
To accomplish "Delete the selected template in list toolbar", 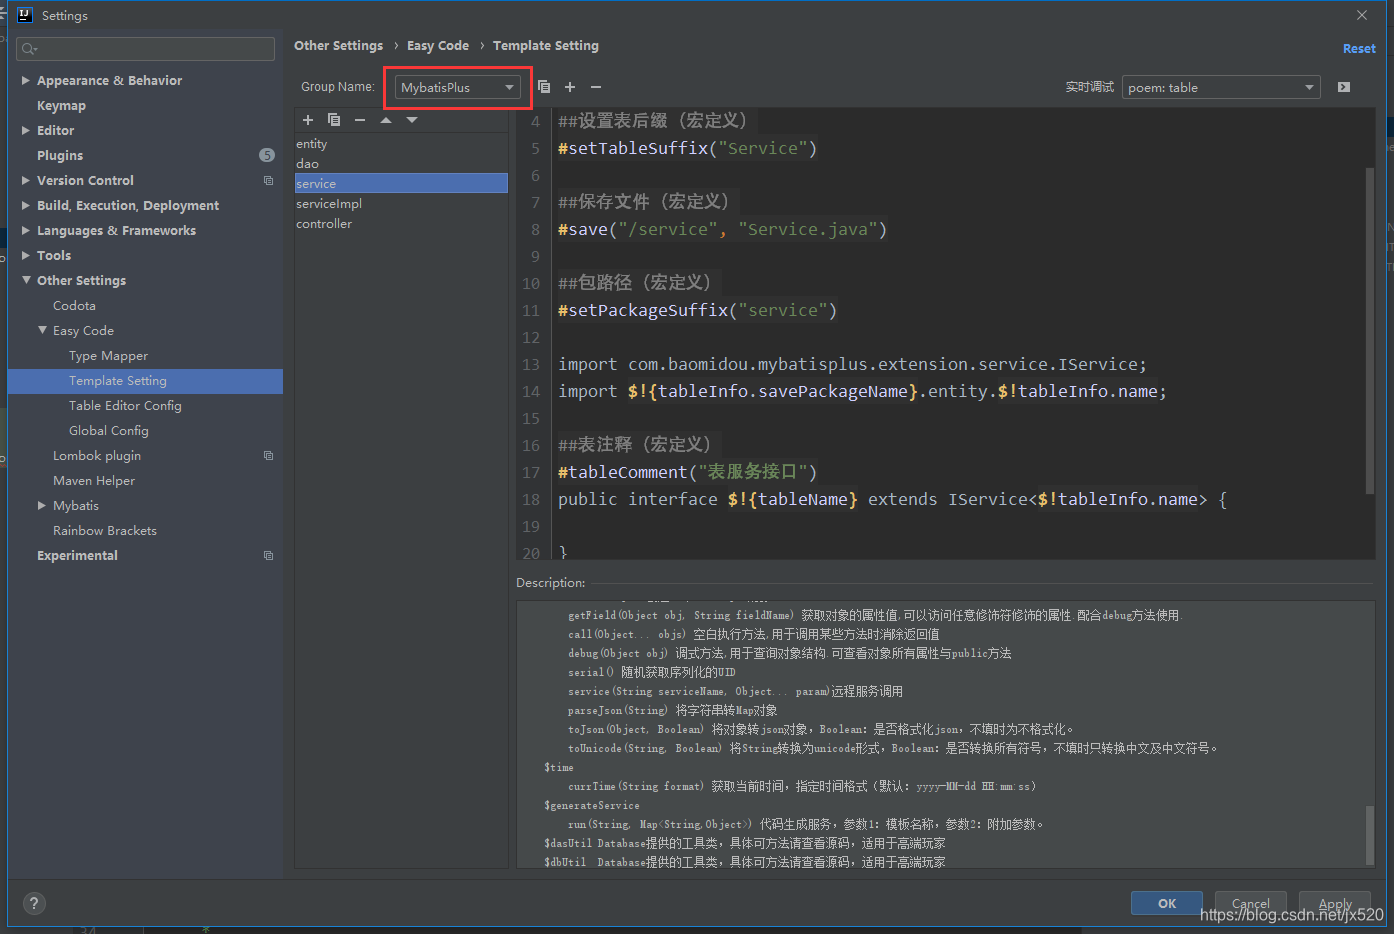I will (360, 120).
